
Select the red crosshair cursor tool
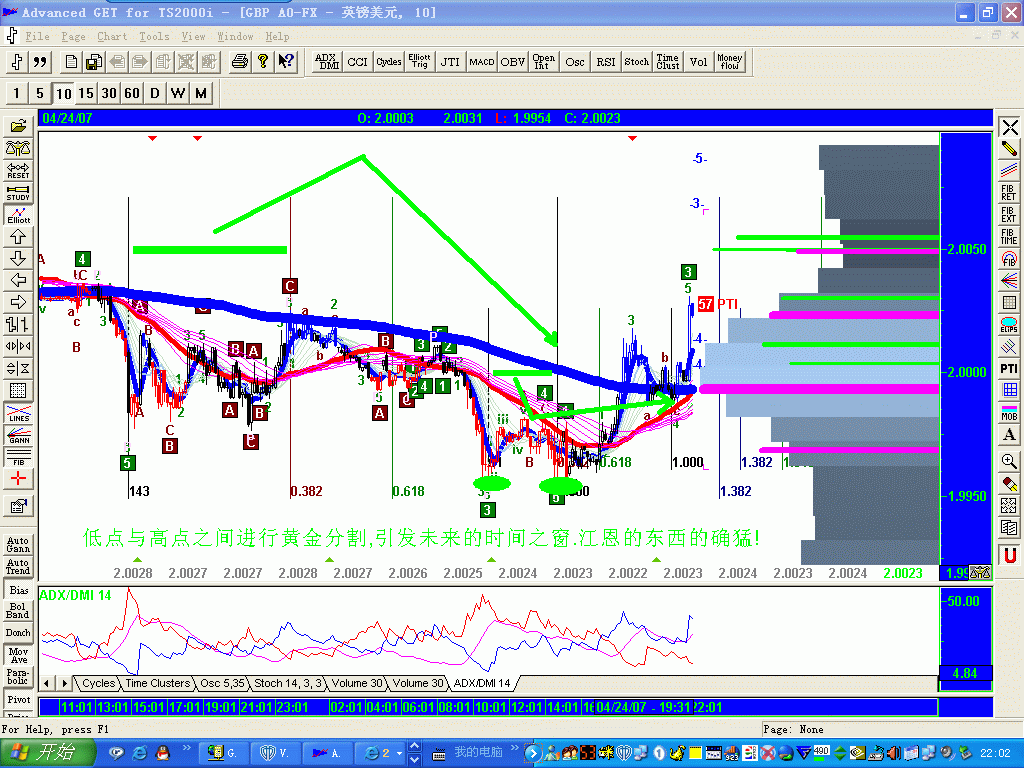(18, 479)
